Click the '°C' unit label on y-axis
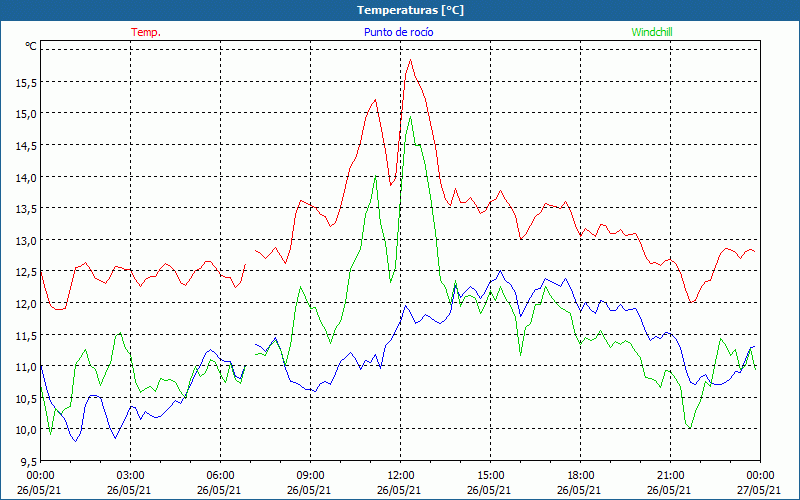800x500 pixels. click(31, 46)
